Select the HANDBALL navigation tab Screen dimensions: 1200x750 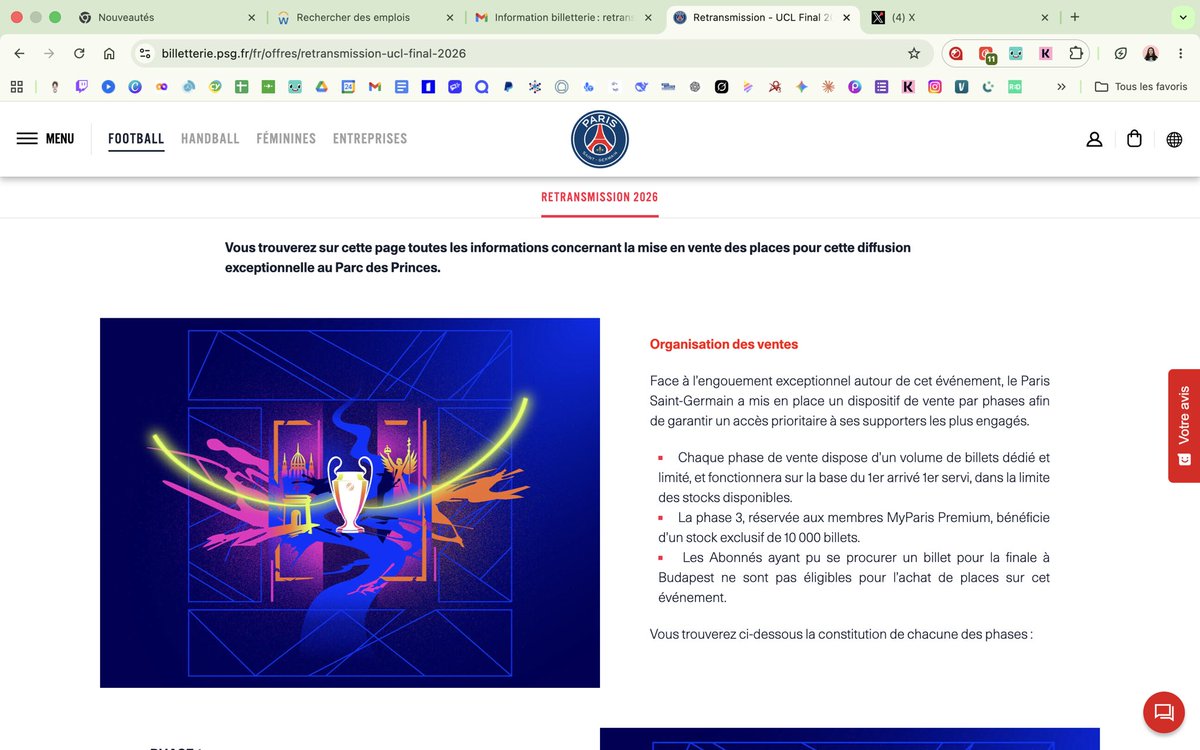[x=210, y=139]
